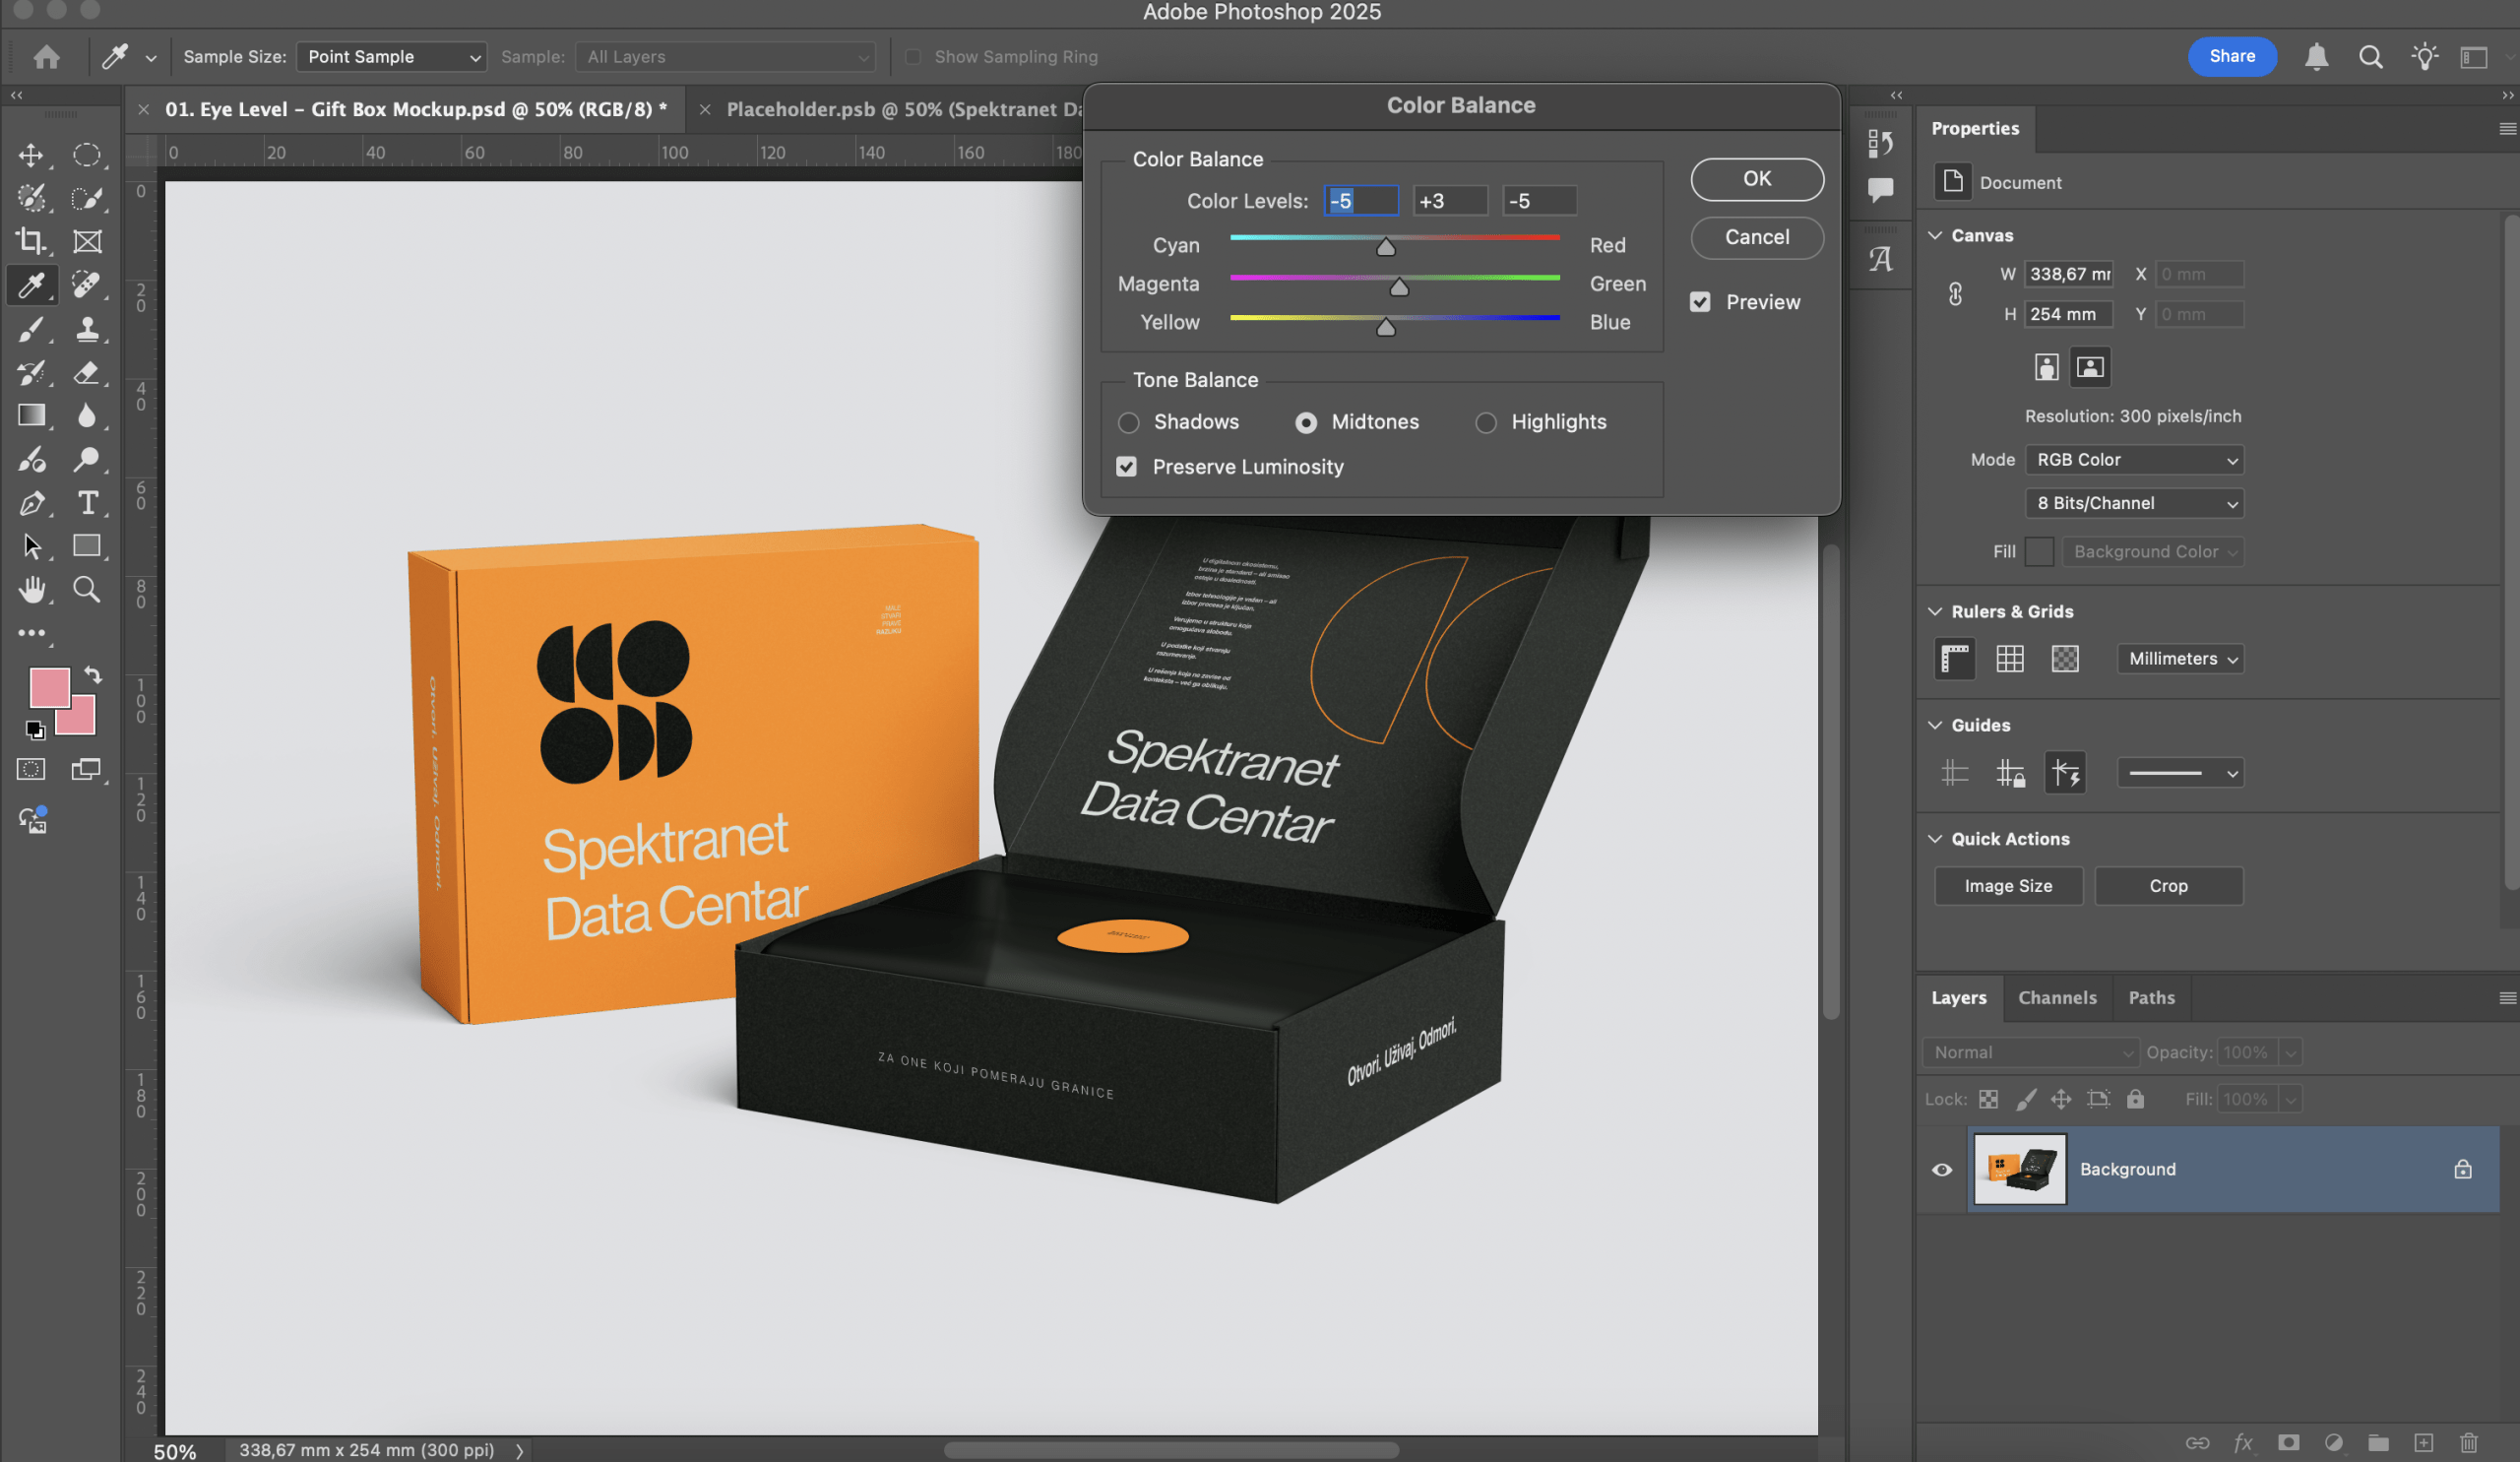This screenshot has height=1462, width=2520.
Task: Open the guides line style dropdown
Action: (x=2179, y=772)
